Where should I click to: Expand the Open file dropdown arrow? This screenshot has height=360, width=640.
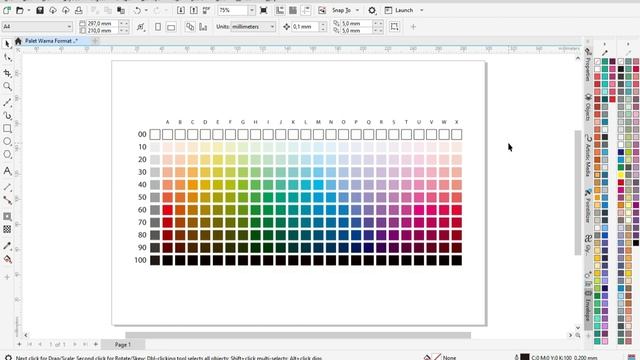tap(29, 10)
